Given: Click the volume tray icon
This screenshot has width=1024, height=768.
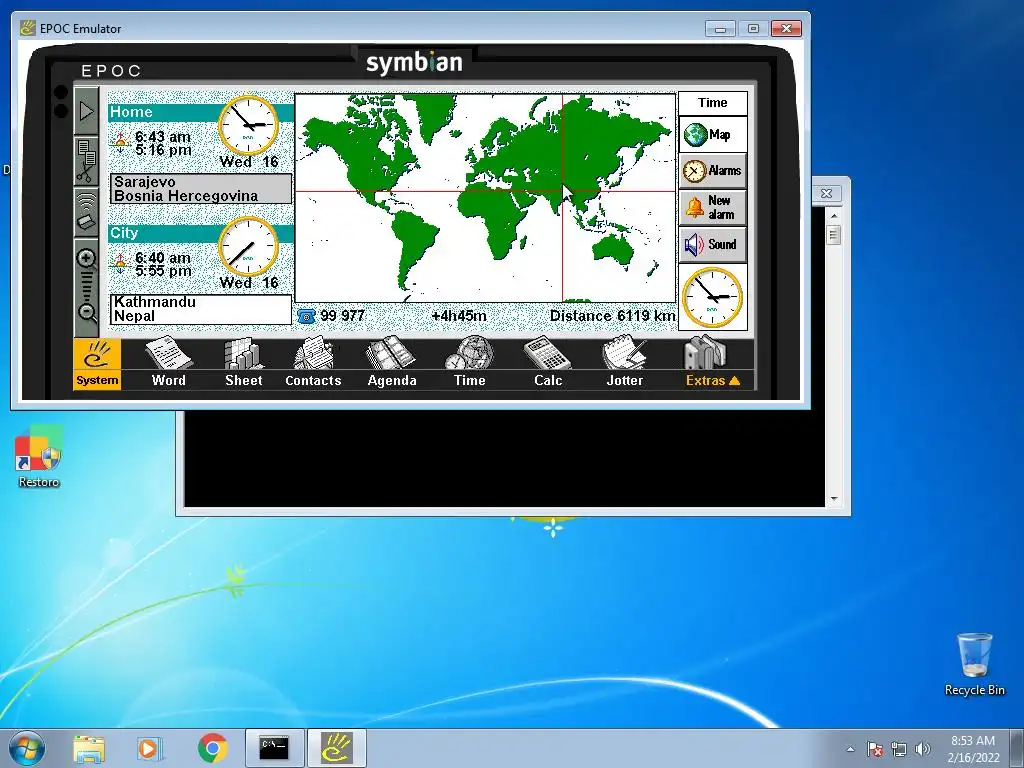Looking at the screenshot, I should coord(922,749).
